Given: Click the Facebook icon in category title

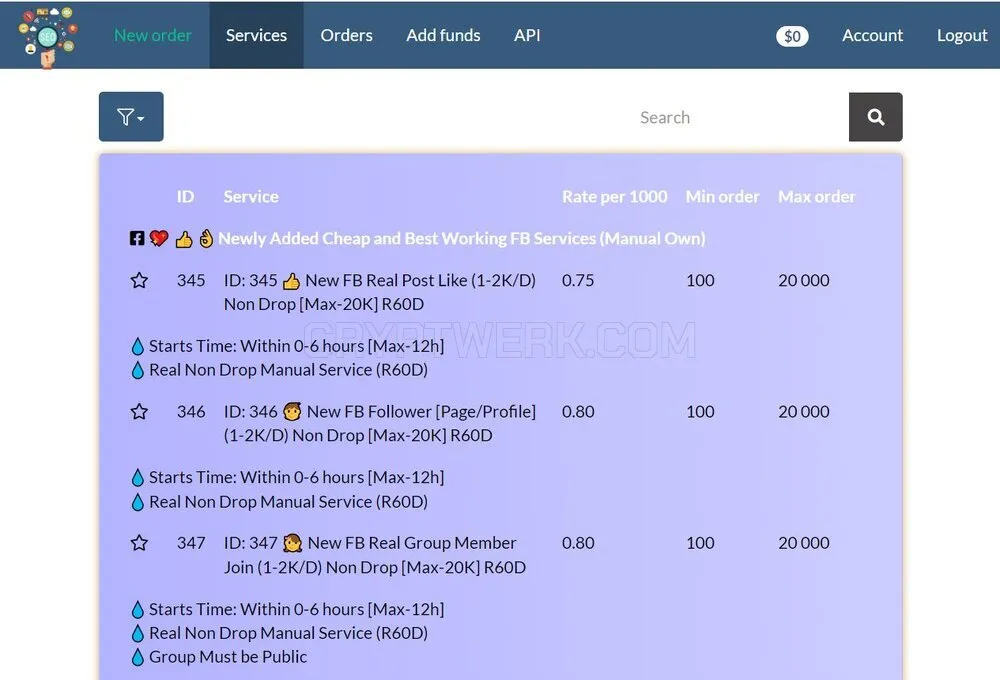Looking at the screenshot, I should point(136,238).
